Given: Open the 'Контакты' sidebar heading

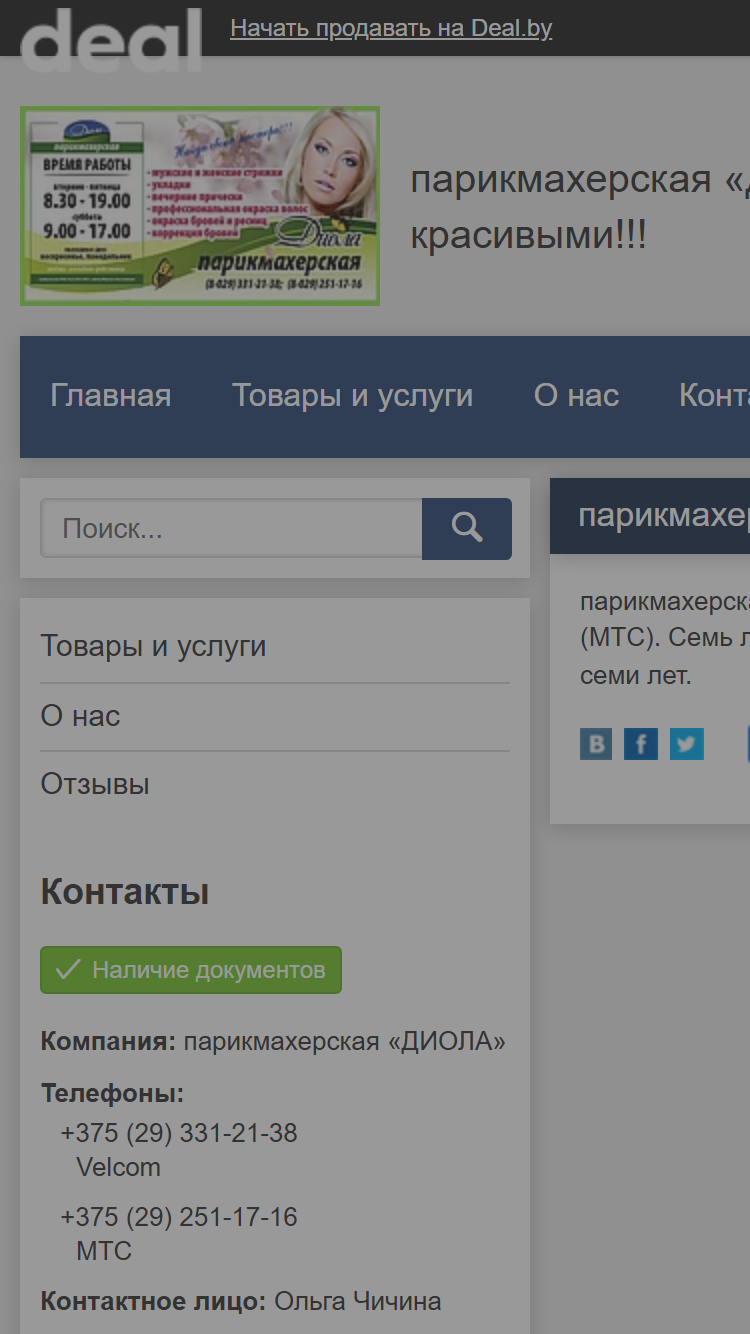Looking at the screenshot, I should [125, 892].
